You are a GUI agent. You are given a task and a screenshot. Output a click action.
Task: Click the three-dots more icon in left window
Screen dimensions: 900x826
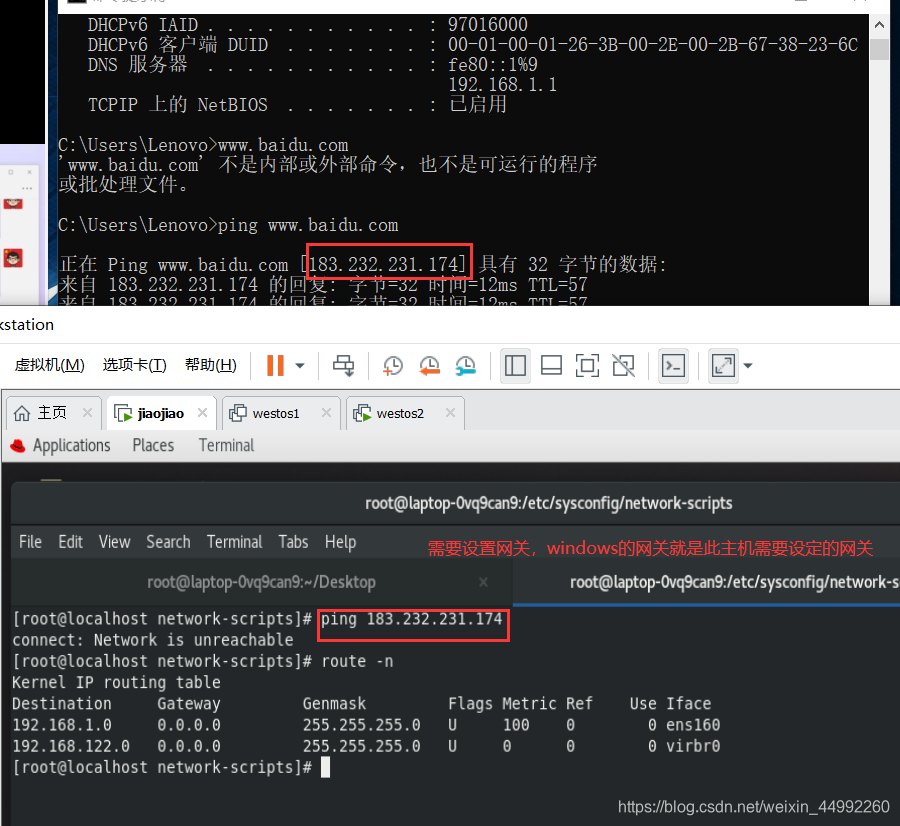[27, 188]
